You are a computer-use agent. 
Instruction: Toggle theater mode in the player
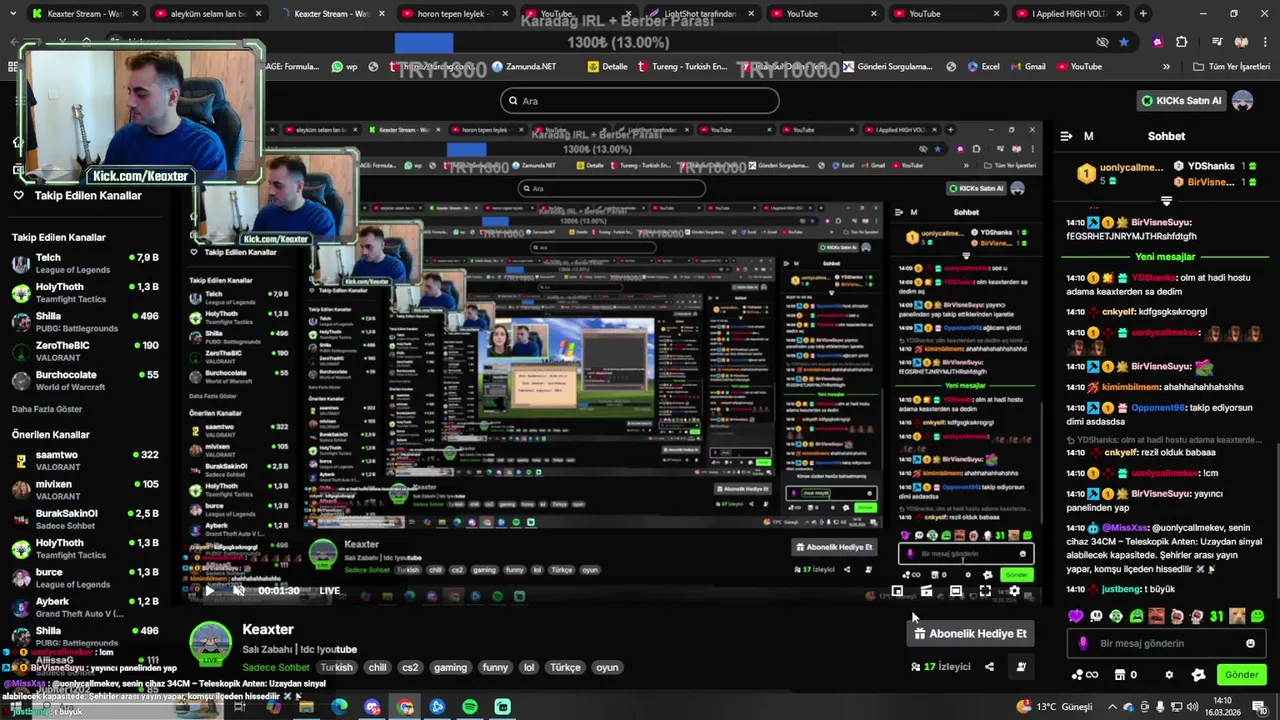[x=956, y=591]
